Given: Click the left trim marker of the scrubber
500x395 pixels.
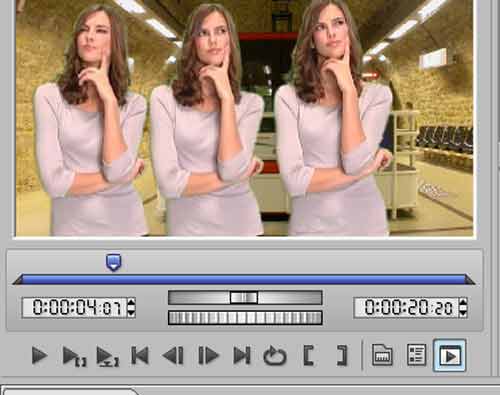Looking at the screenshot, I should (x=18, y=279).
